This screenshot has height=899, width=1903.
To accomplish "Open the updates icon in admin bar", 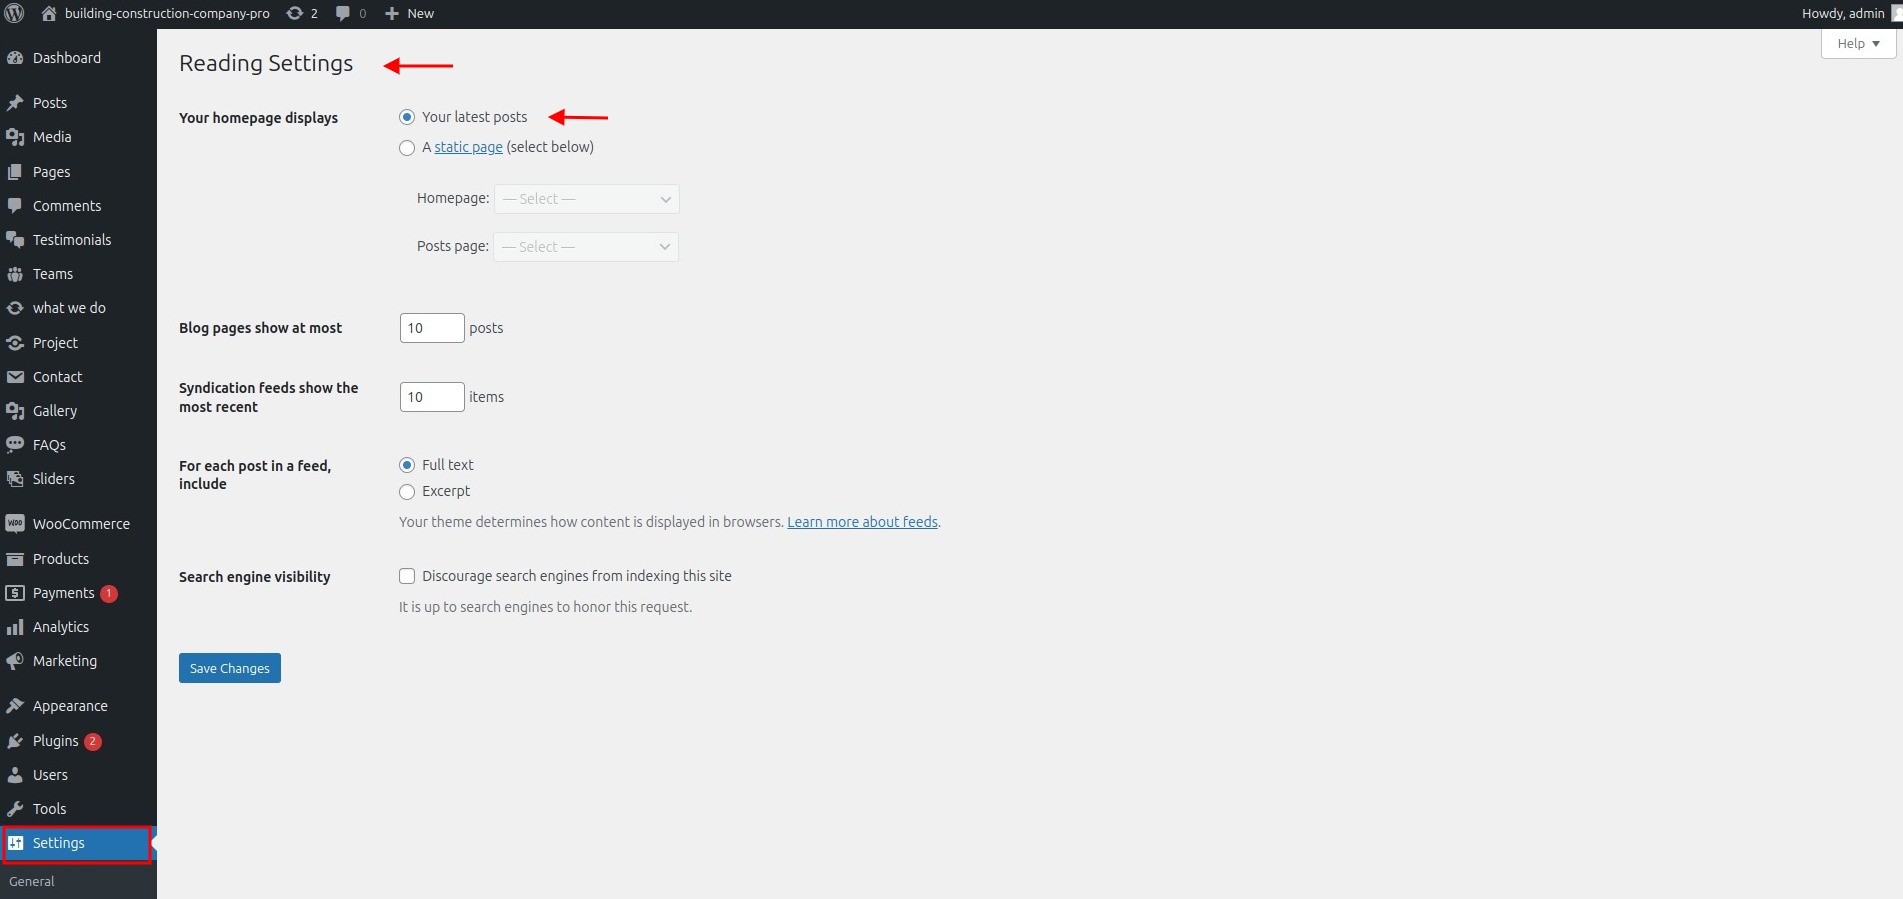I will 295,14.
